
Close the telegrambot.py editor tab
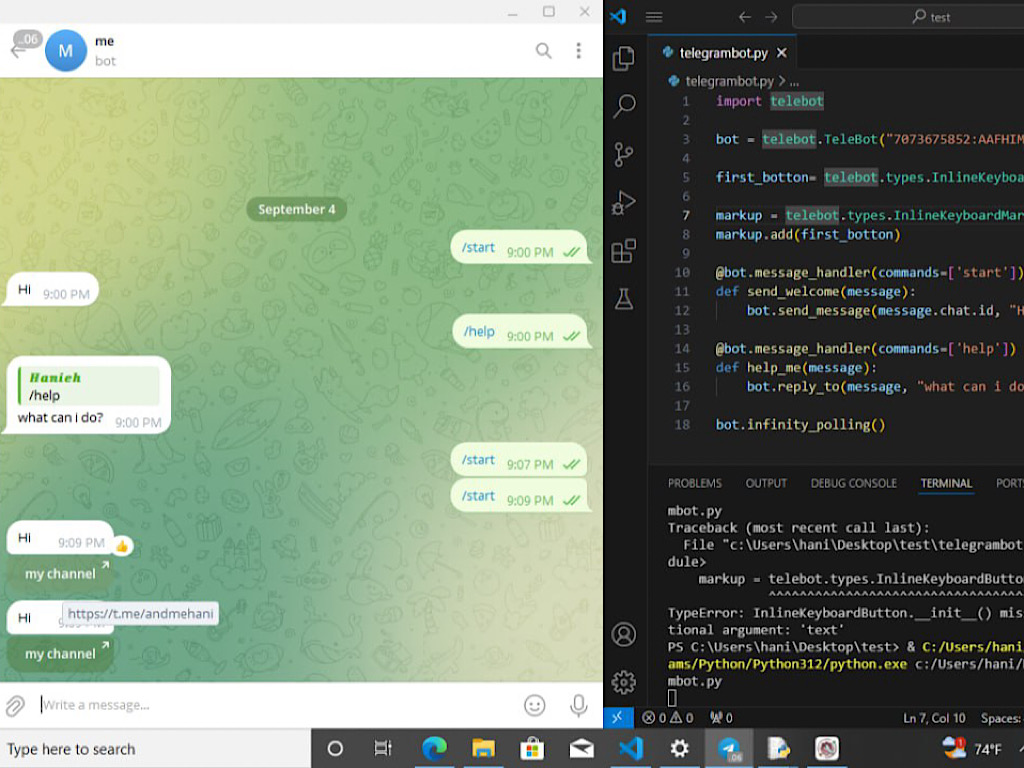782,53
